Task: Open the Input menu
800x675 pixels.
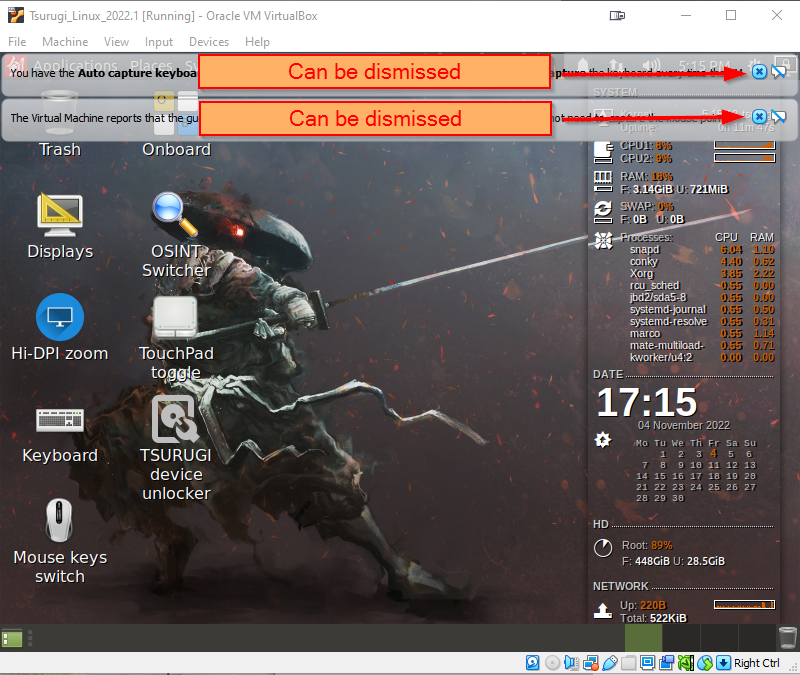Action: click(159, 42)
